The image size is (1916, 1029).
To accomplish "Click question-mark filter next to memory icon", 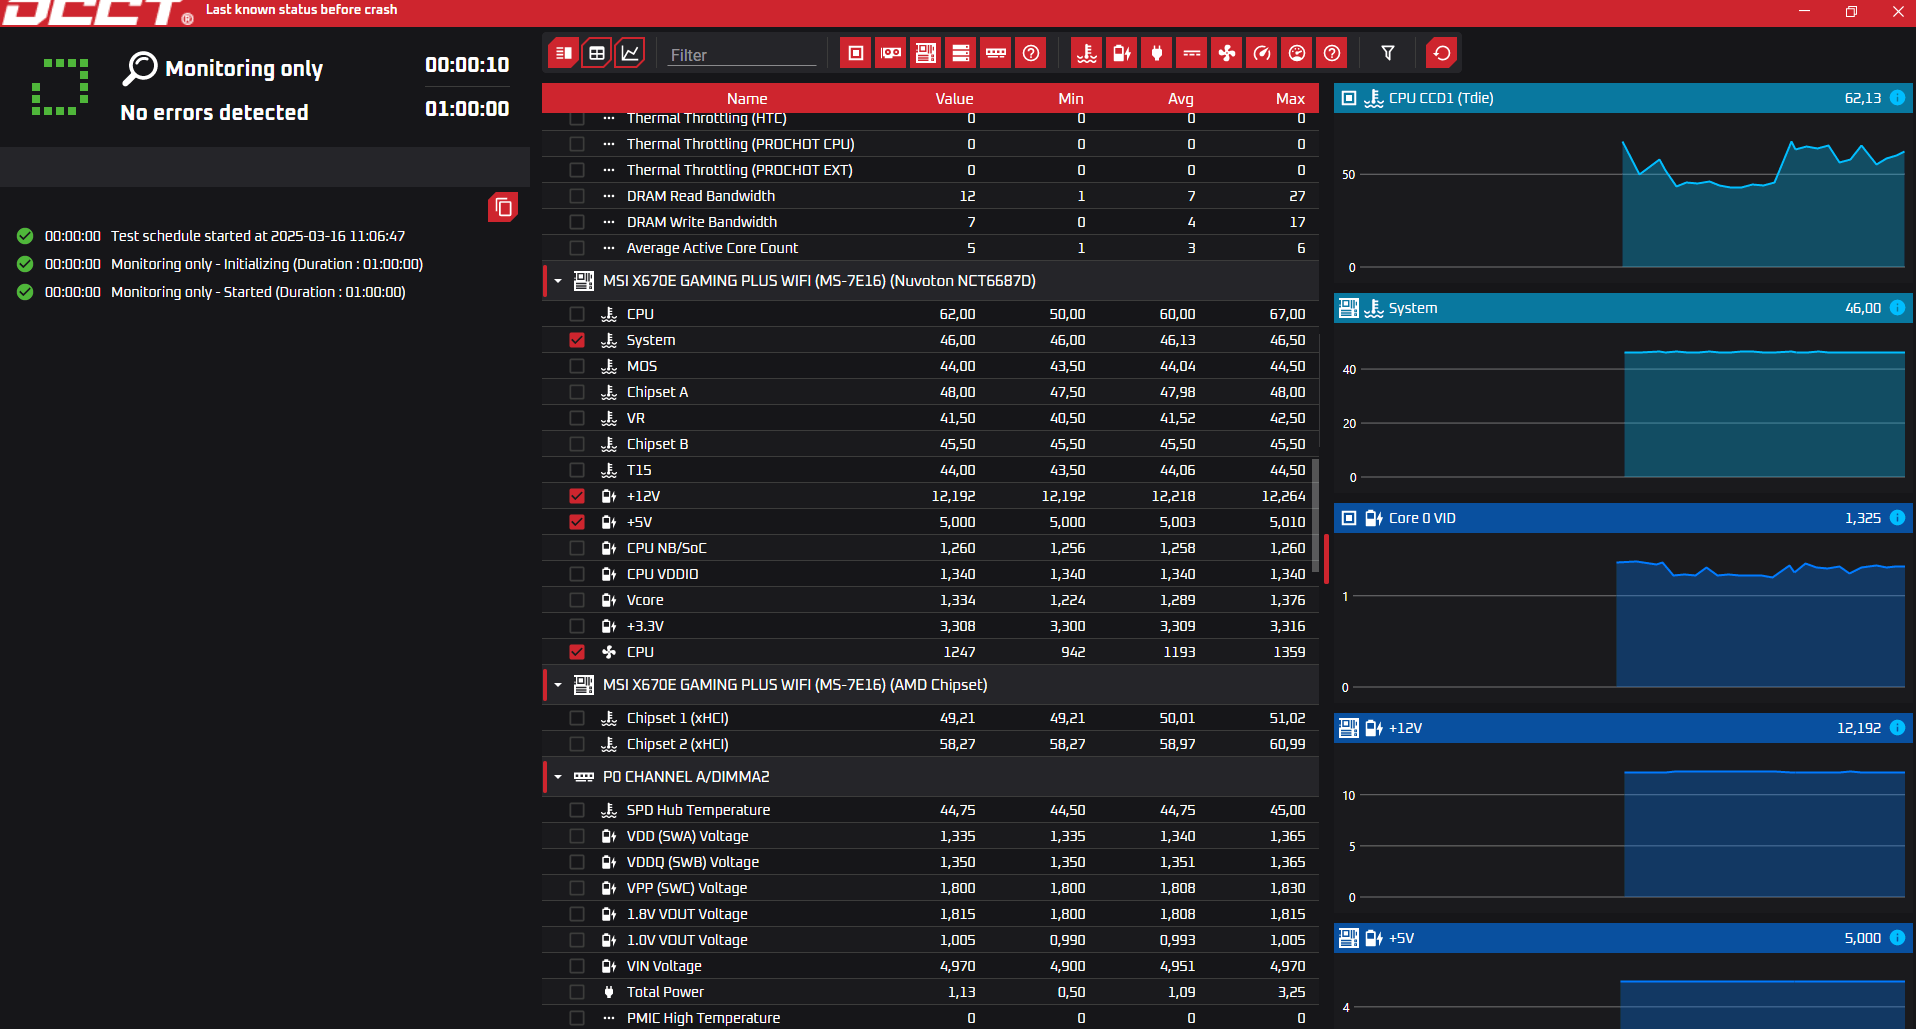I will click(x=1031, y=53).
